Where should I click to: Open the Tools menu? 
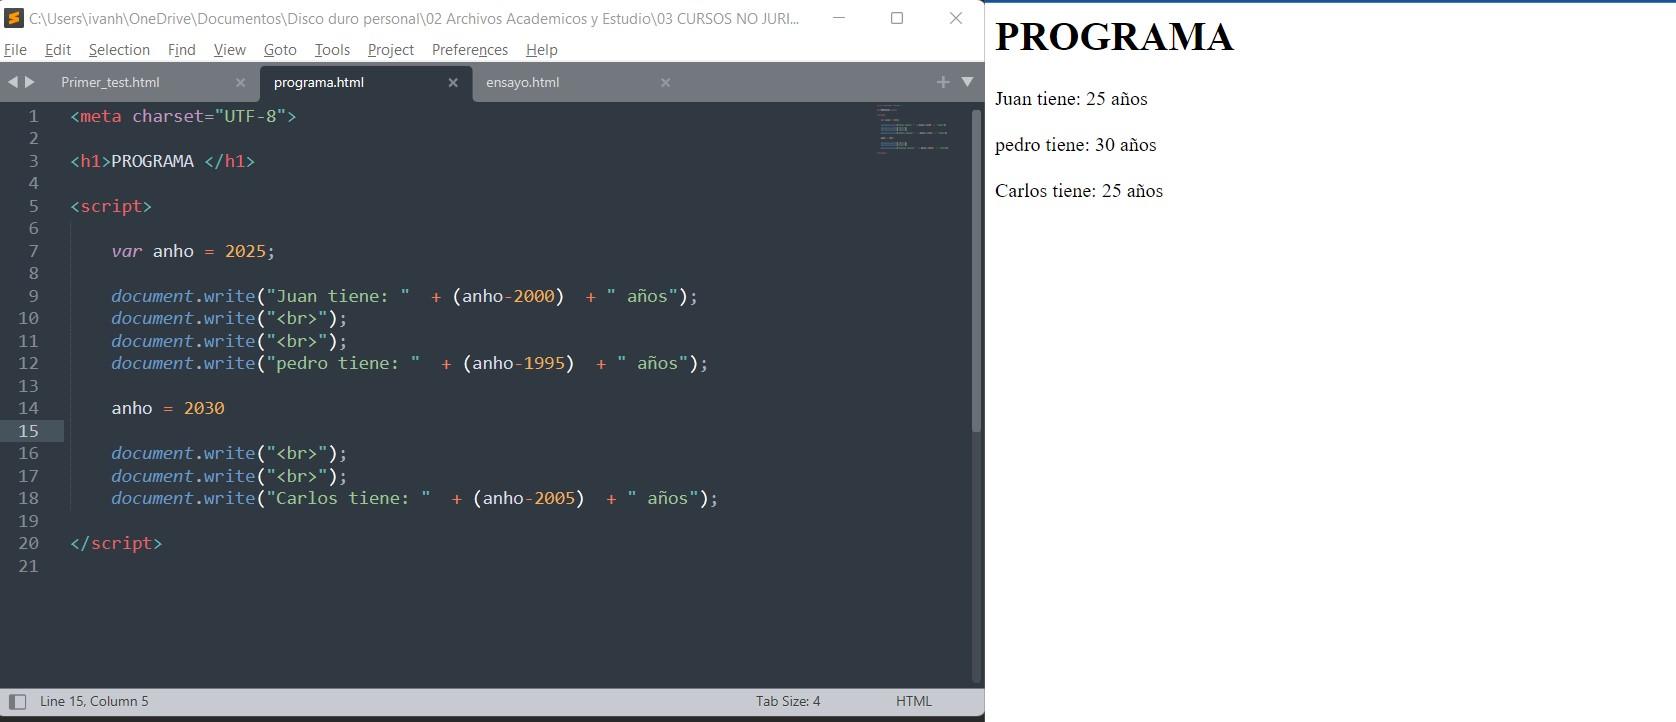tap(332, 50)
